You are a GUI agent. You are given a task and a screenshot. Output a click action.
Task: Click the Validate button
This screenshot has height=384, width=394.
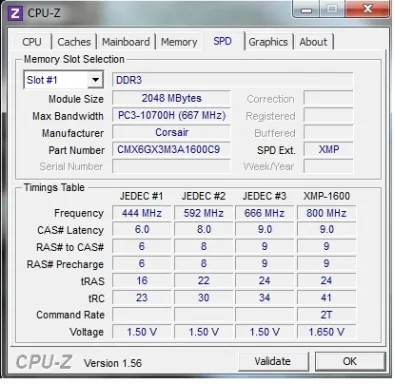(273, 361)
